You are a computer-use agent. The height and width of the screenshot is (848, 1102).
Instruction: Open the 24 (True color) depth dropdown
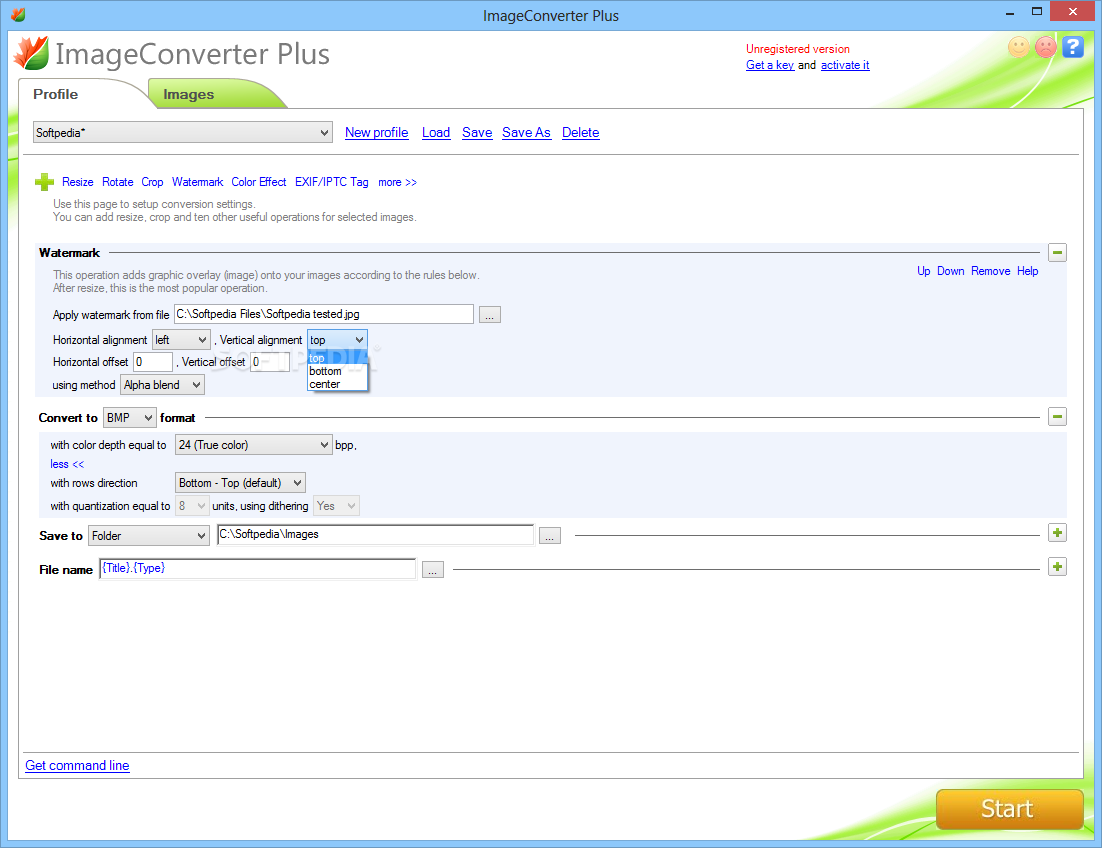[253, 445]
